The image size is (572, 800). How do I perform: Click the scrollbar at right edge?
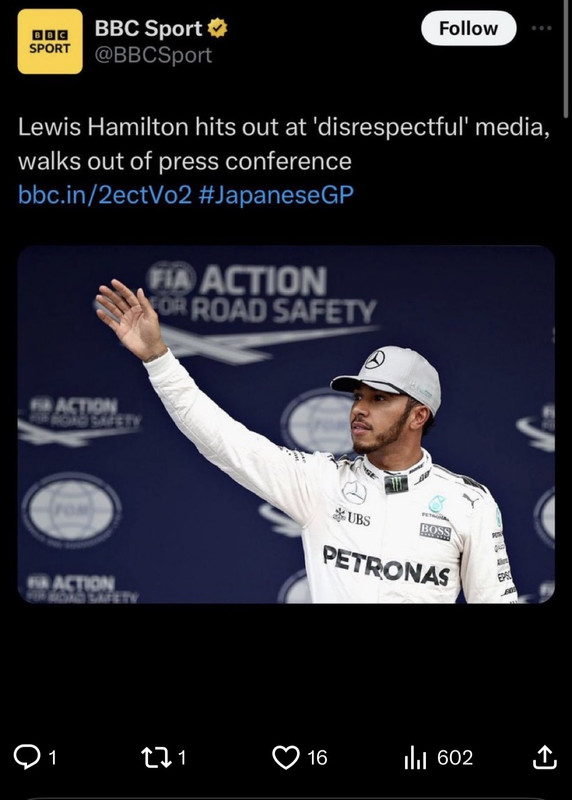(x=566, y=59)
